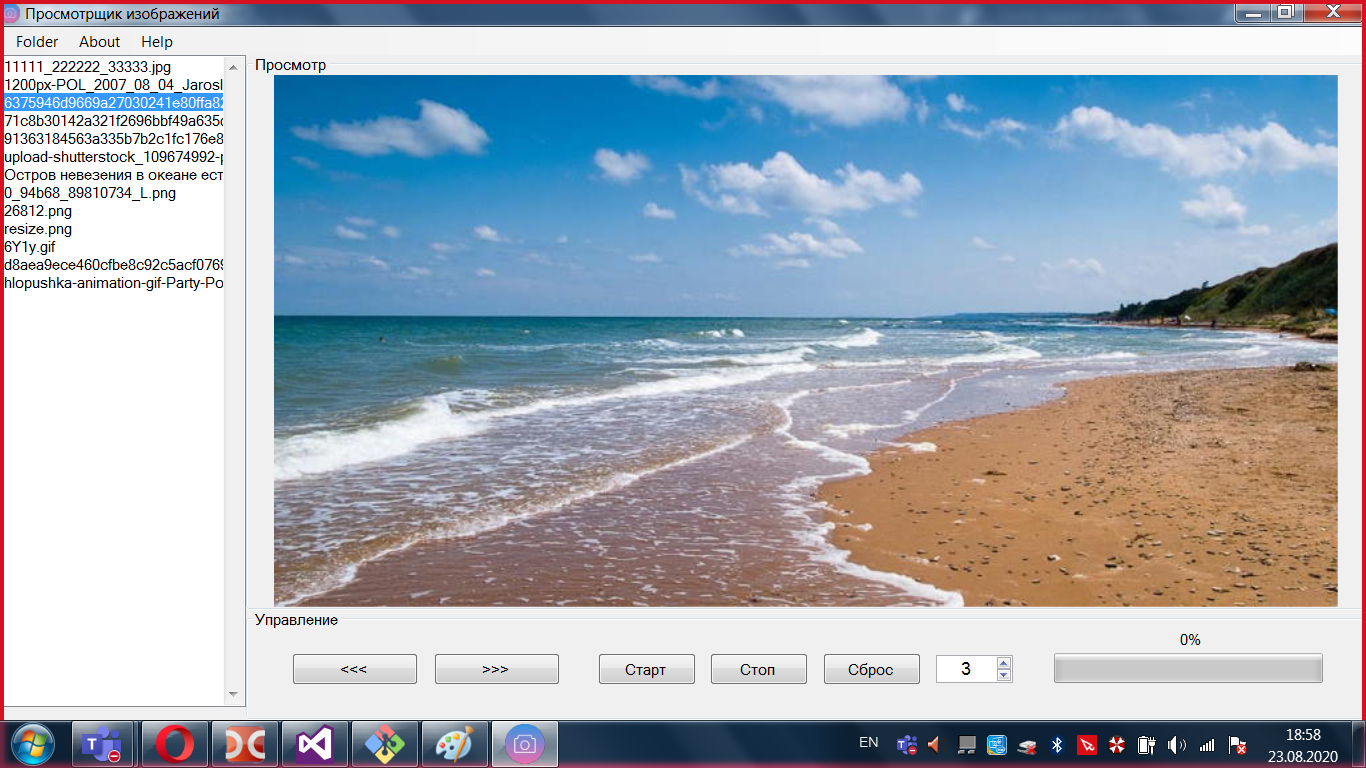Image resolution: width=1366 pixels, height=768 pixels.
Task: Click Сброс to reset the viewer
Action: pos(870,668)
